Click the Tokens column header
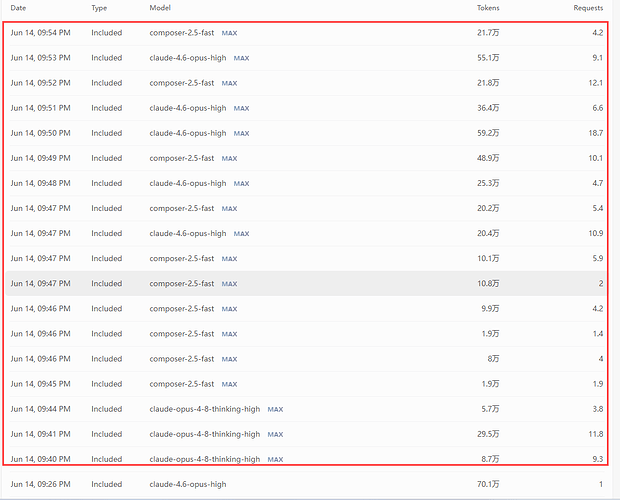 coord(488,8)
